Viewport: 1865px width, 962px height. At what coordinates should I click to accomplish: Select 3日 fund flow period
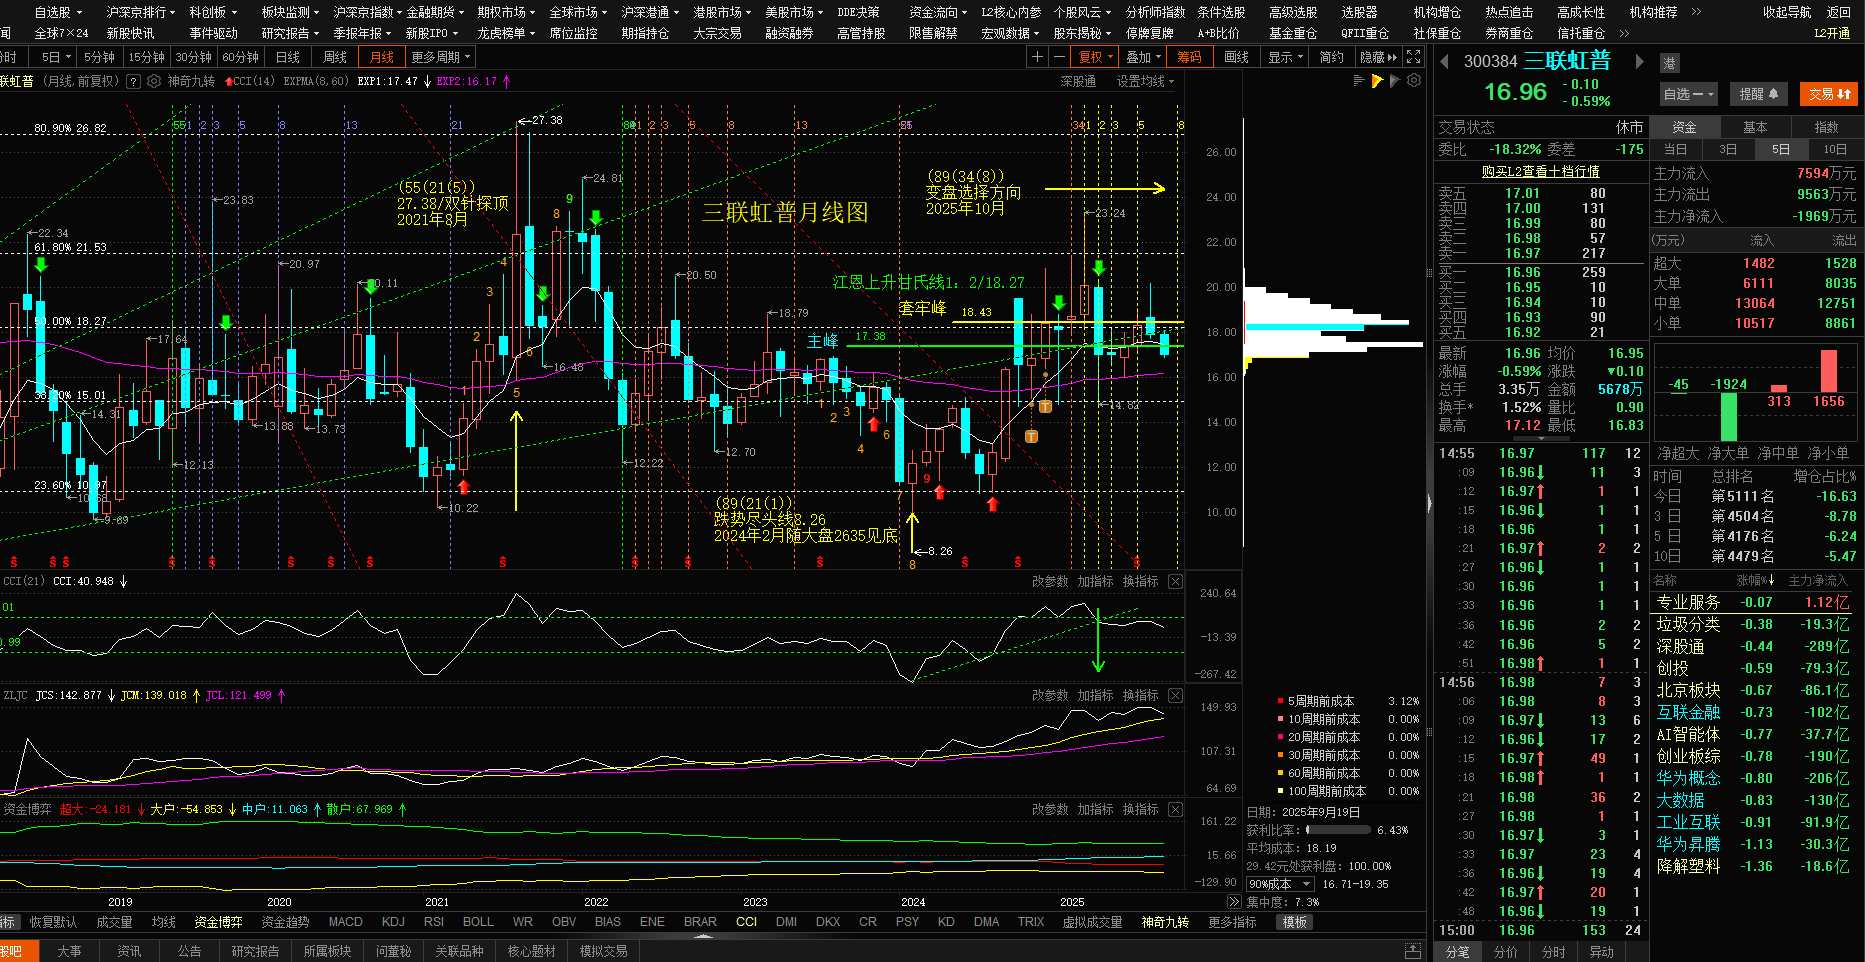point(1728,149)
